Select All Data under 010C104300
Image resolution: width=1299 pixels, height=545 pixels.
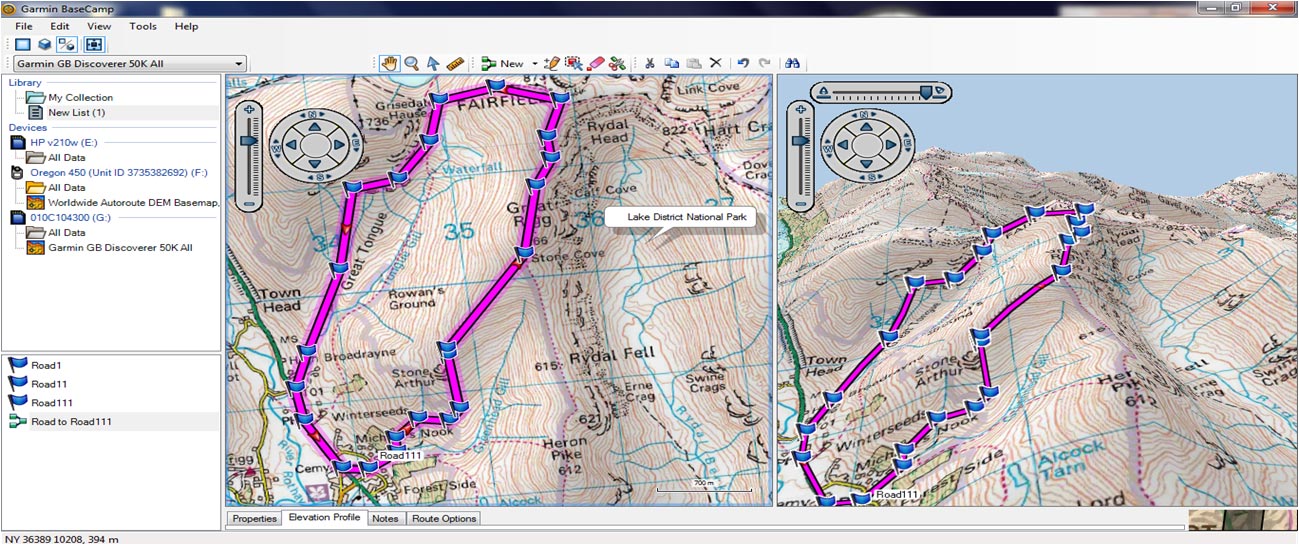tap(66, 232)
